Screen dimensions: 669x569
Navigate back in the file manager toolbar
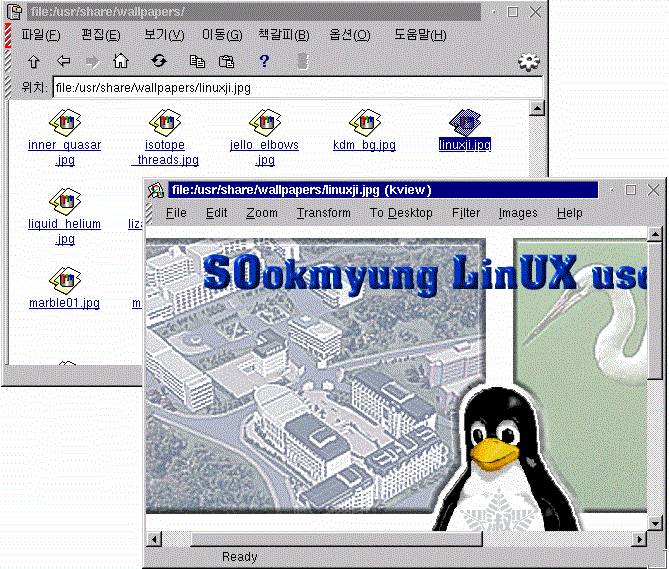pyautogui.click(x=64, y=61)
